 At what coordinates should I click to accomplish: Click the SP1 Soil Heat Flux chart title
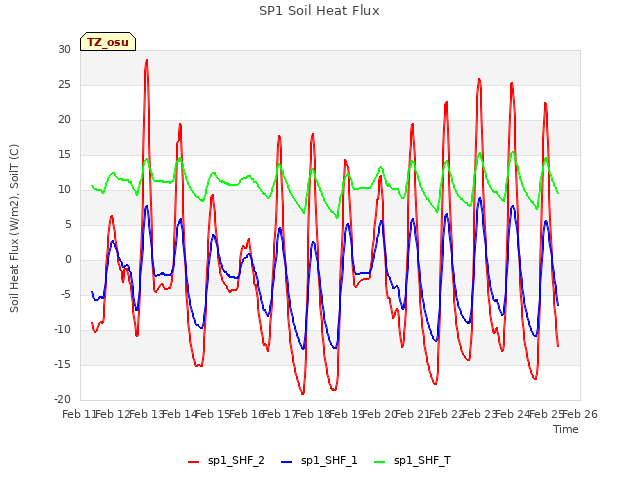pos(319,11)
